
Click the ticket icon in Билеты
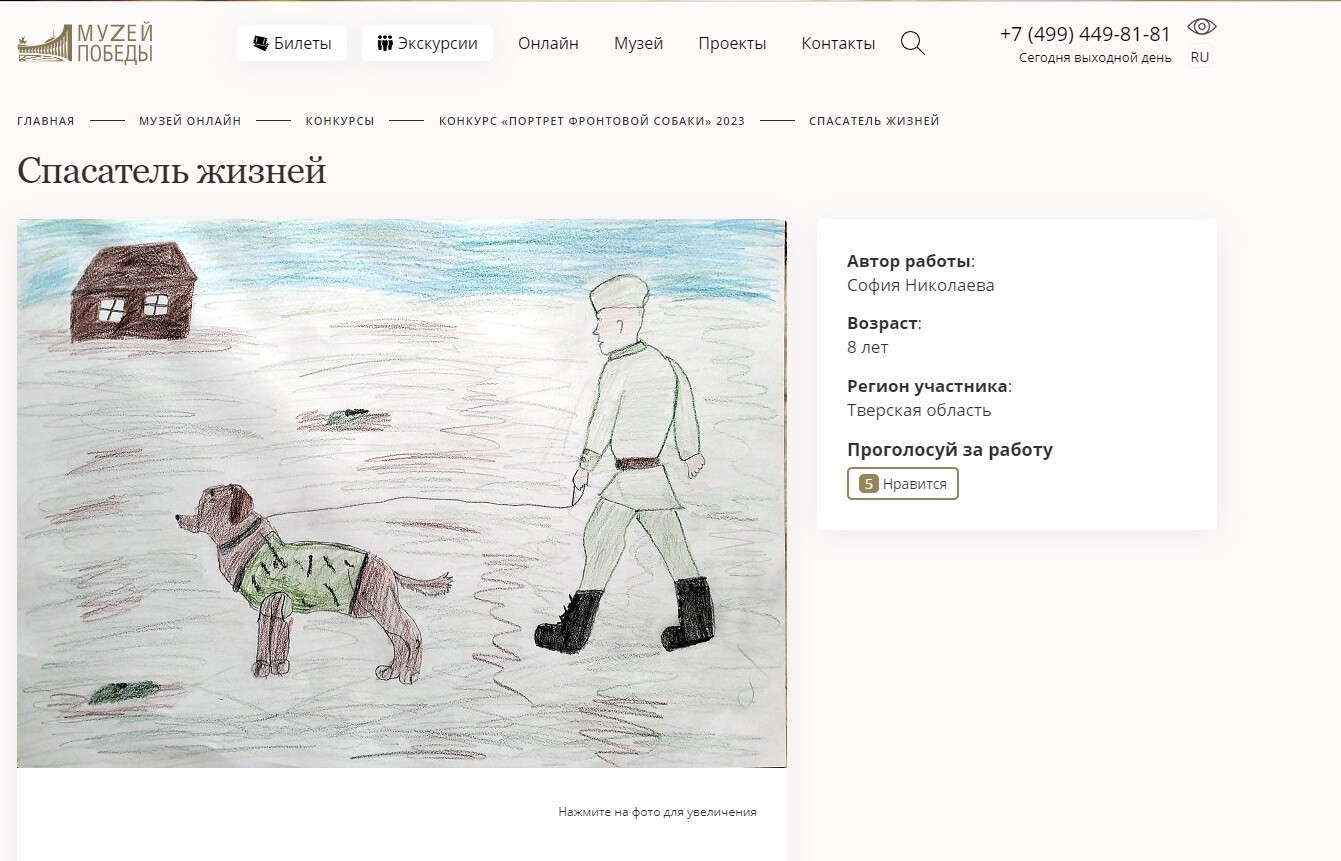[261, 43]
